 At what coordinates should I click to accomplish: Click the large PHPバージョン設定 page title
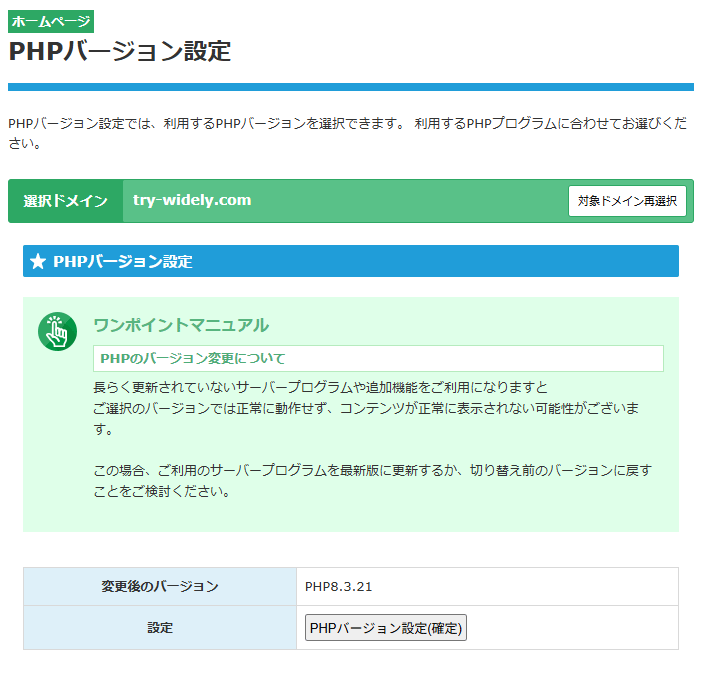pos(120,51)
